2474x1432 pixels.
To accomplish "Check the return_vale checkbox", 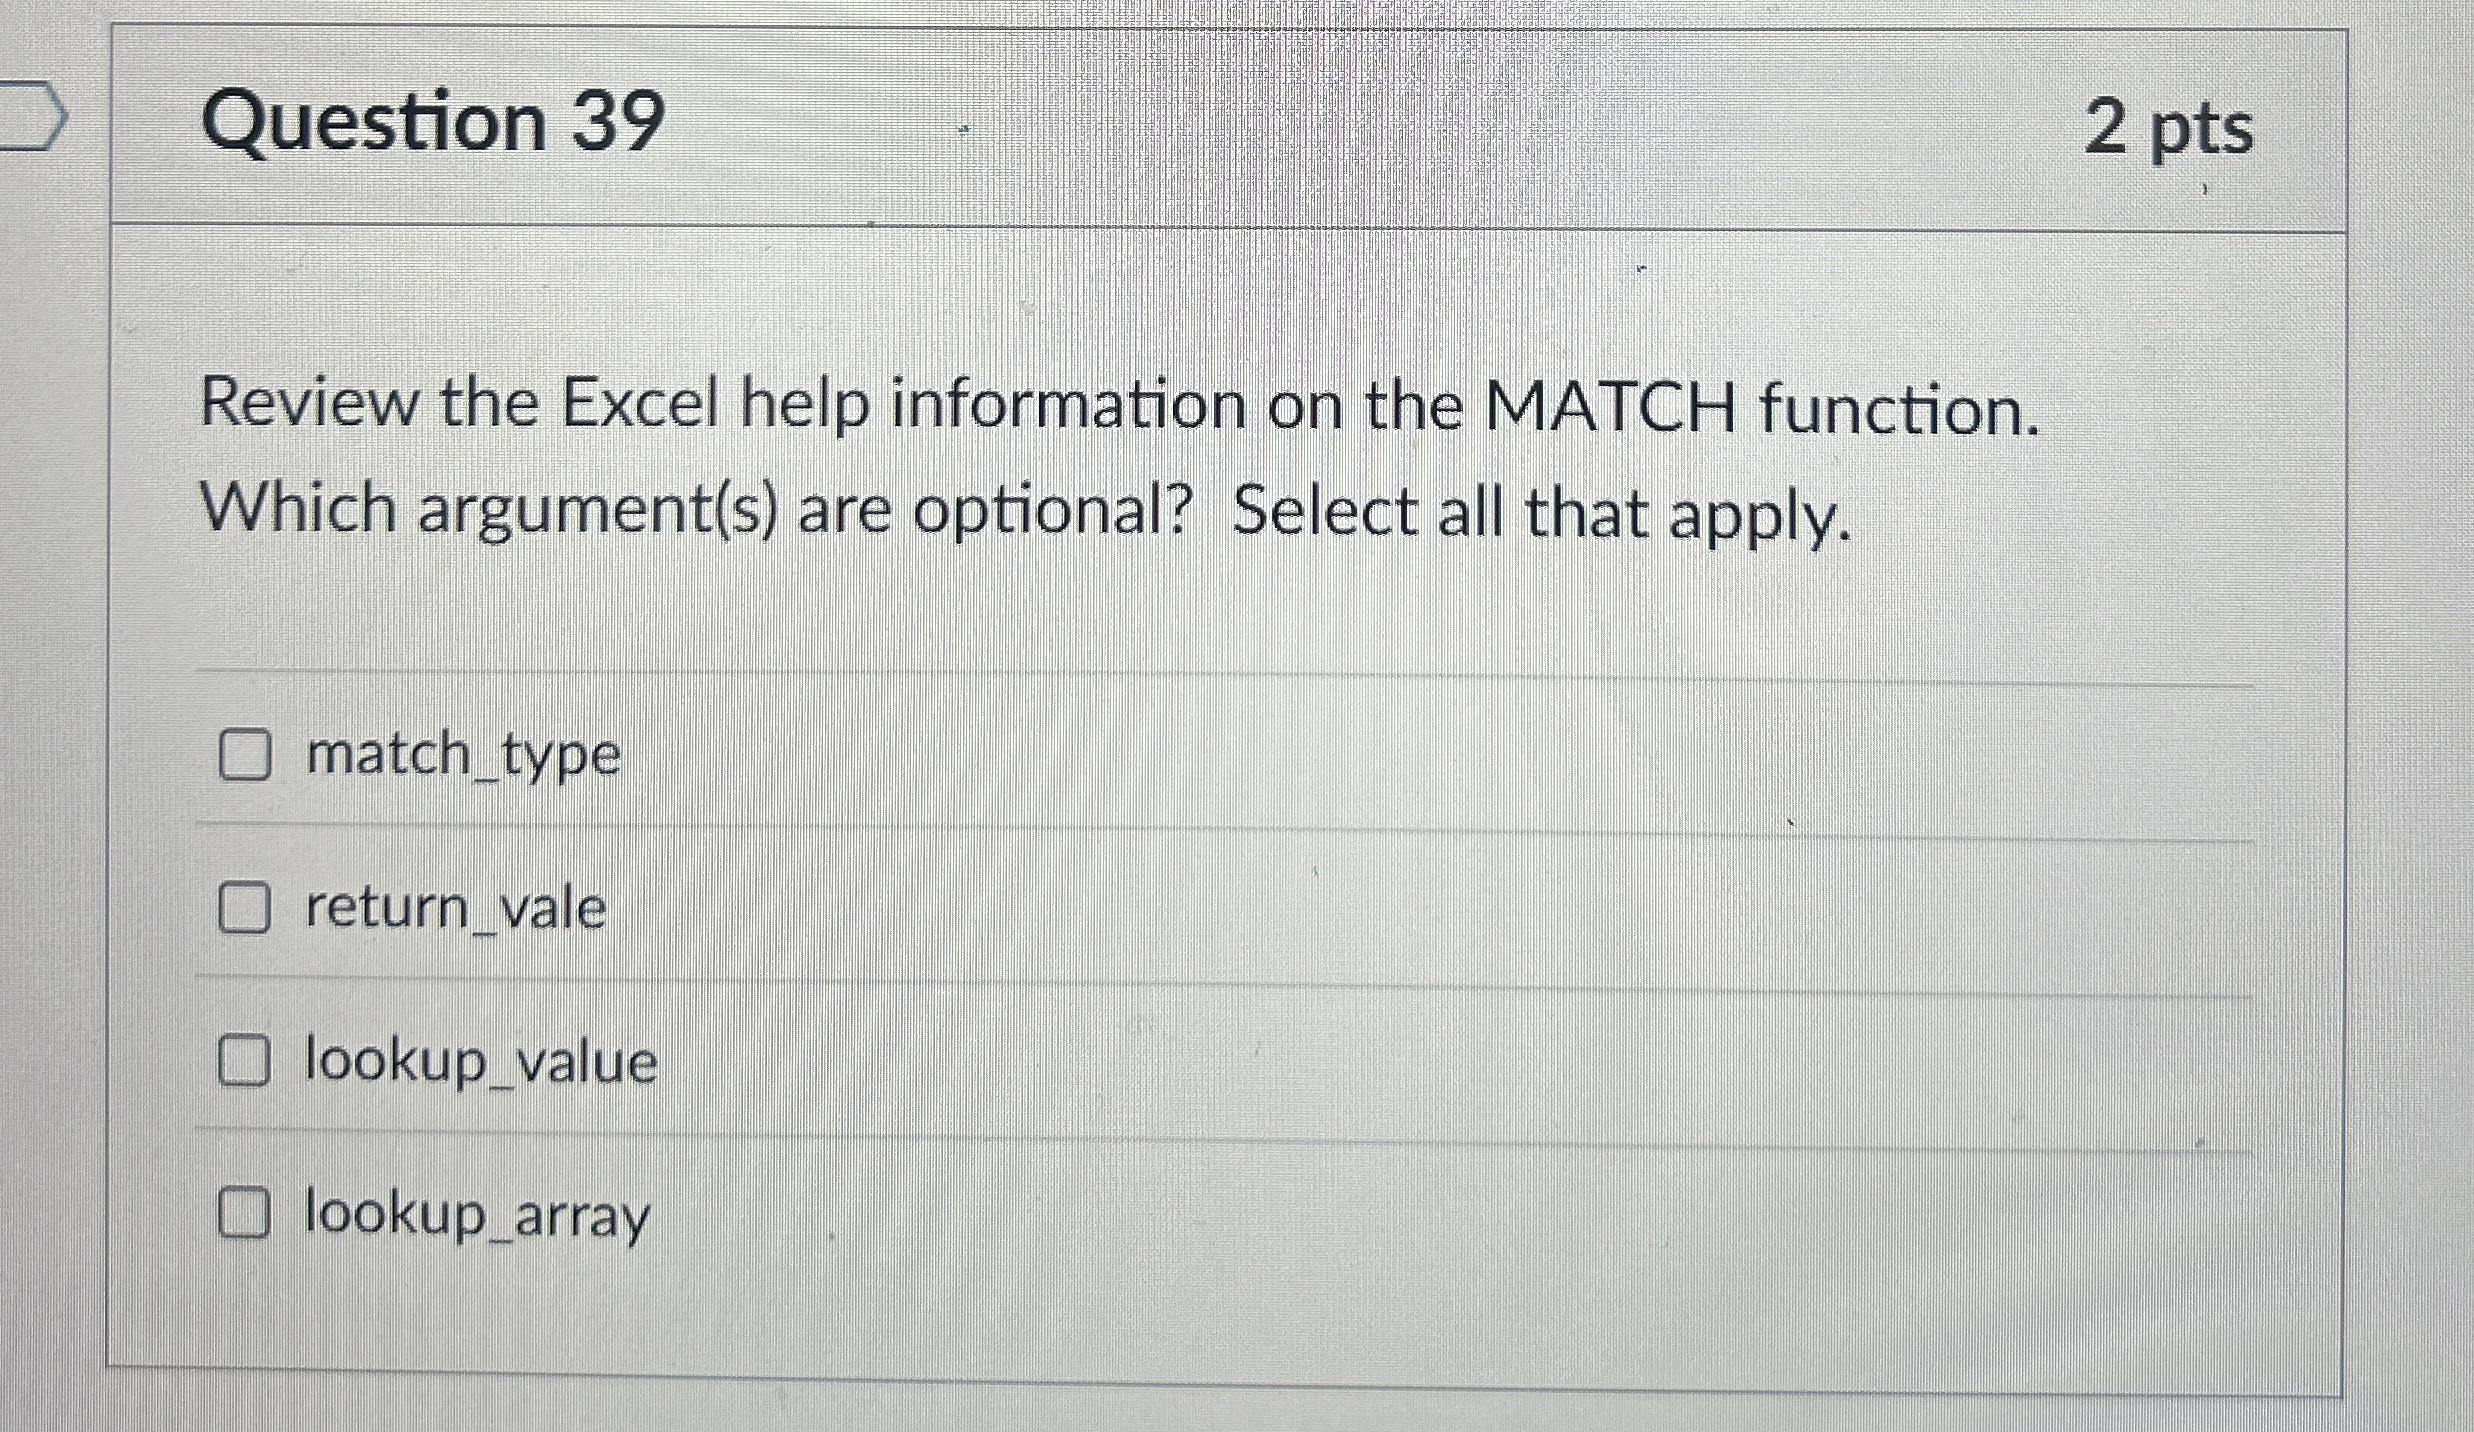I will 244,908.
